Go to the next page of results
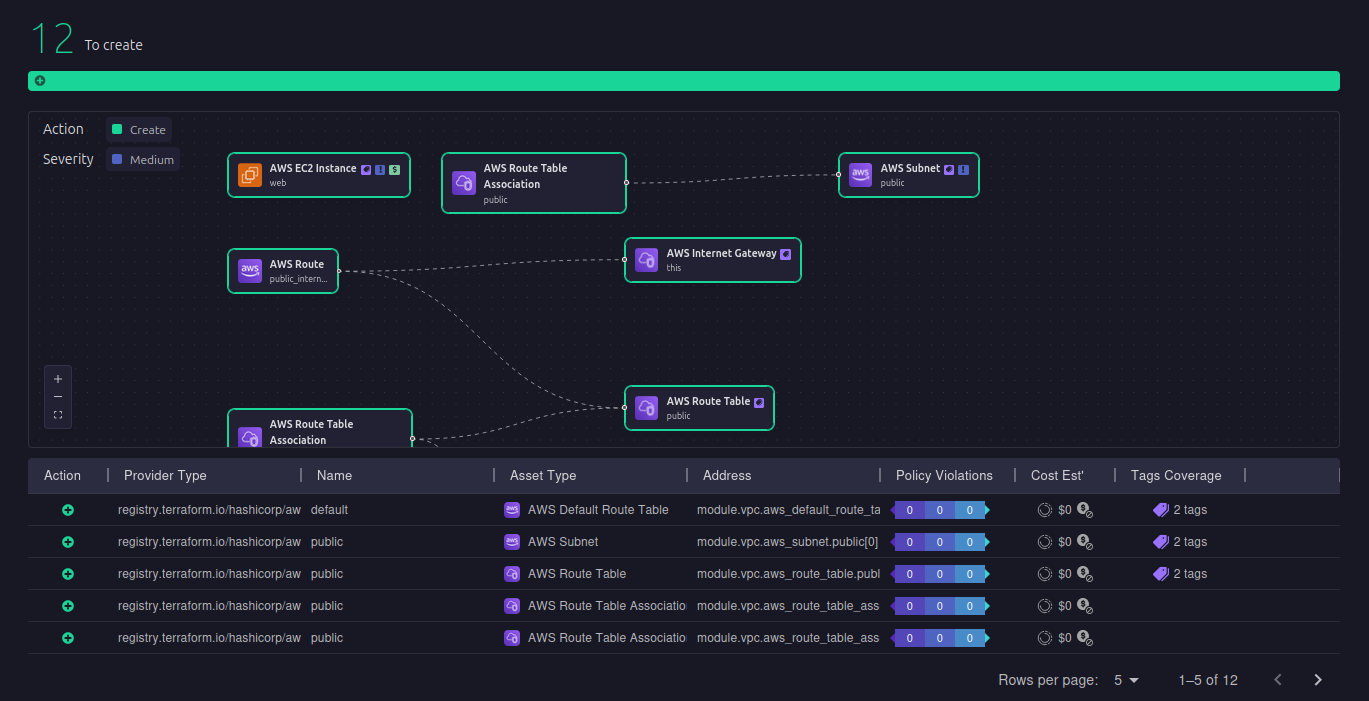 [1318, 680]
